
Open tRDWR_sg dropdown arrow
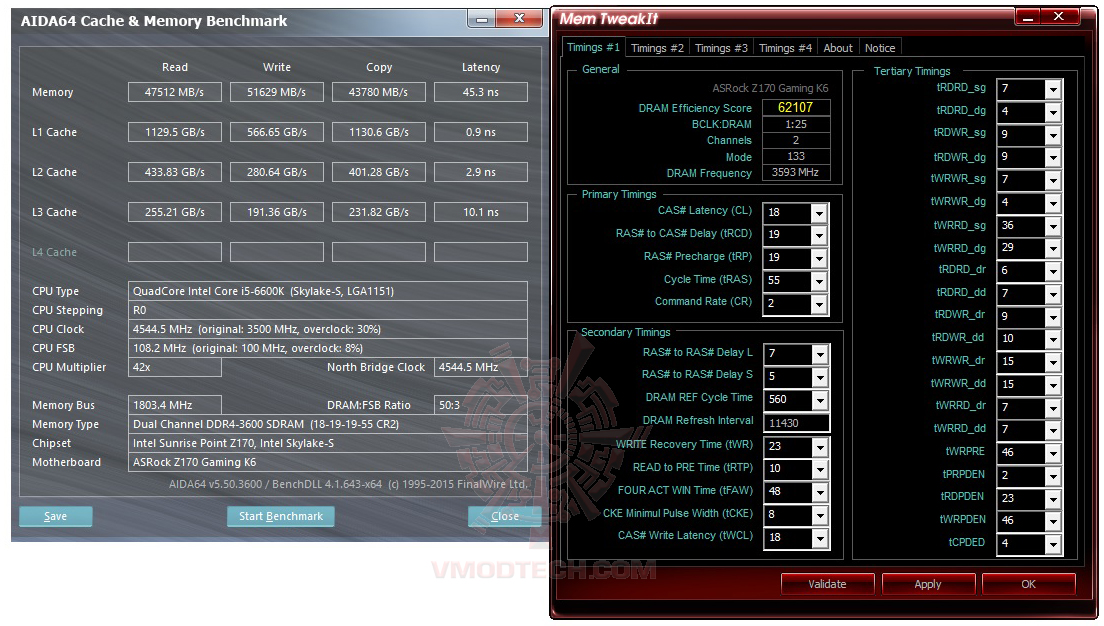(x=1053, y=134)
